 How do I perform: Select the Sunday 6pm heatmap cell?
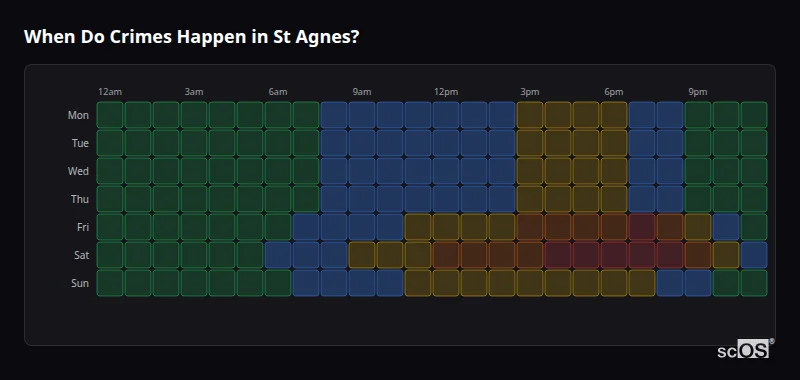(614, 283)
